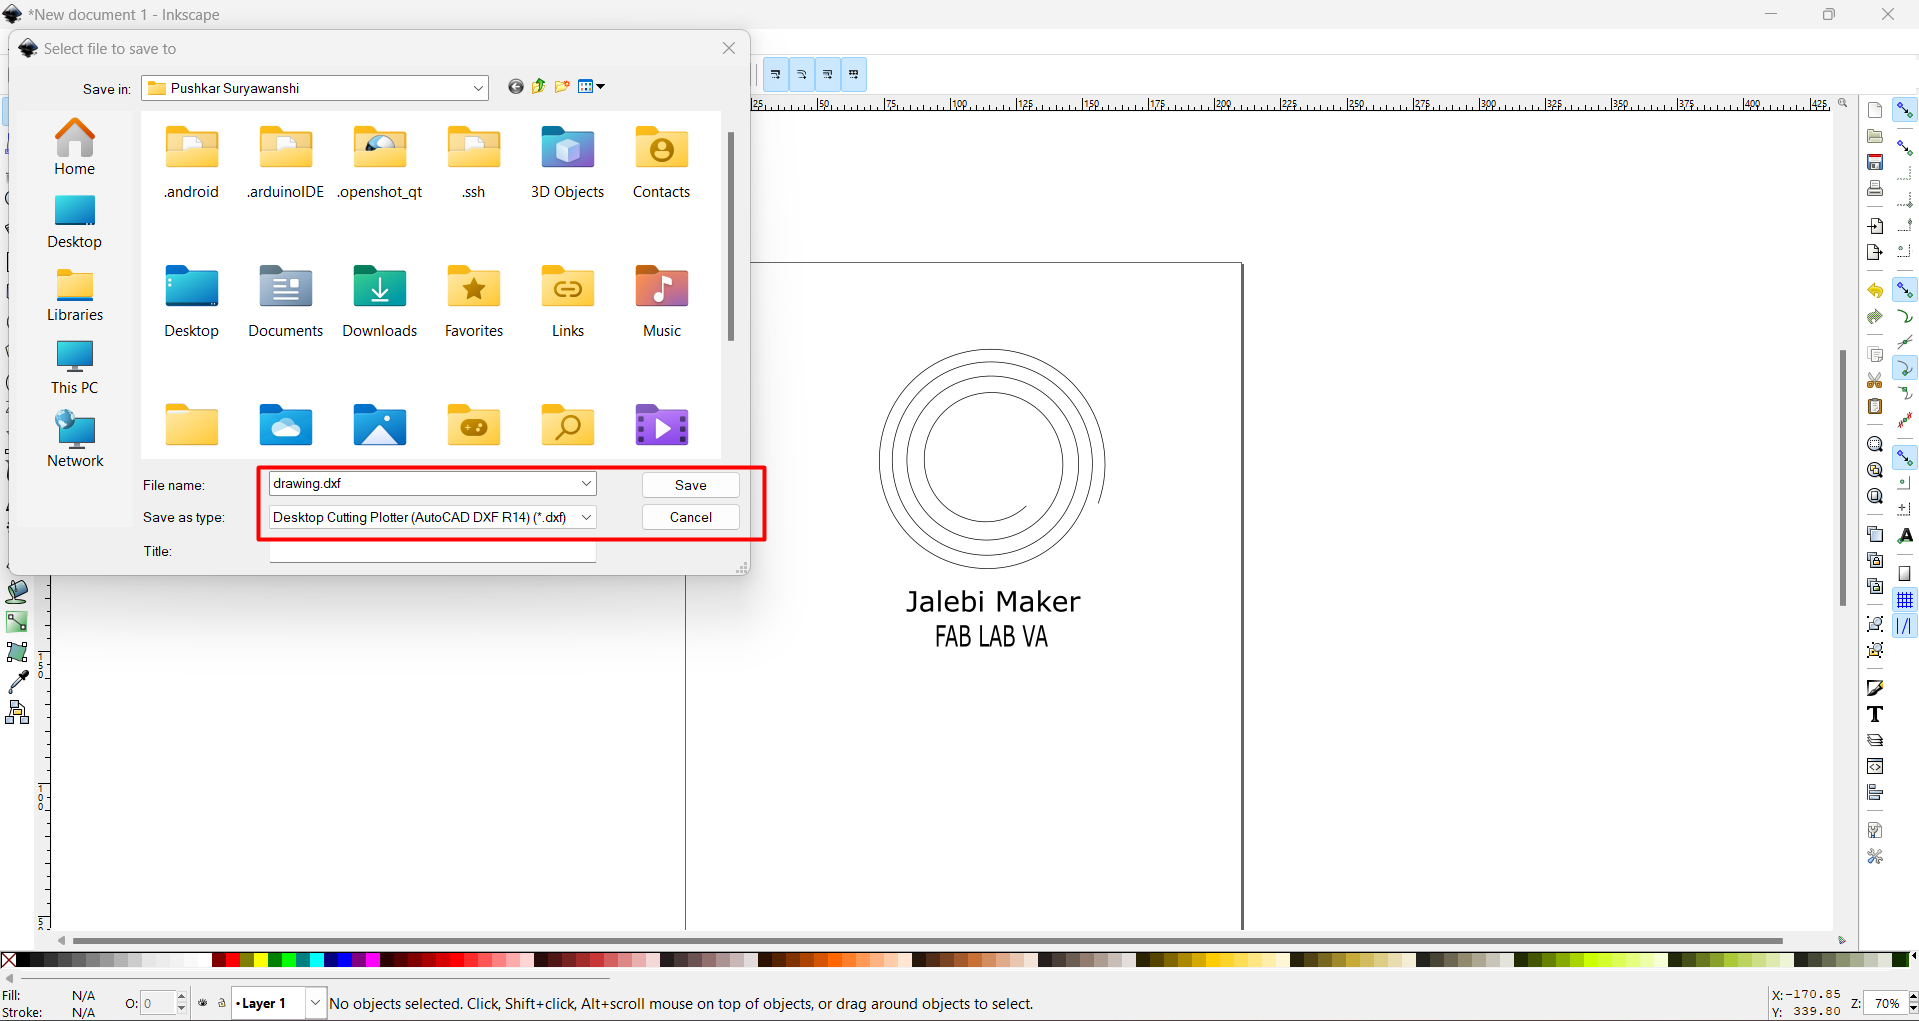
Task: Toggle snap to page border
Action: click(1905, 574)
